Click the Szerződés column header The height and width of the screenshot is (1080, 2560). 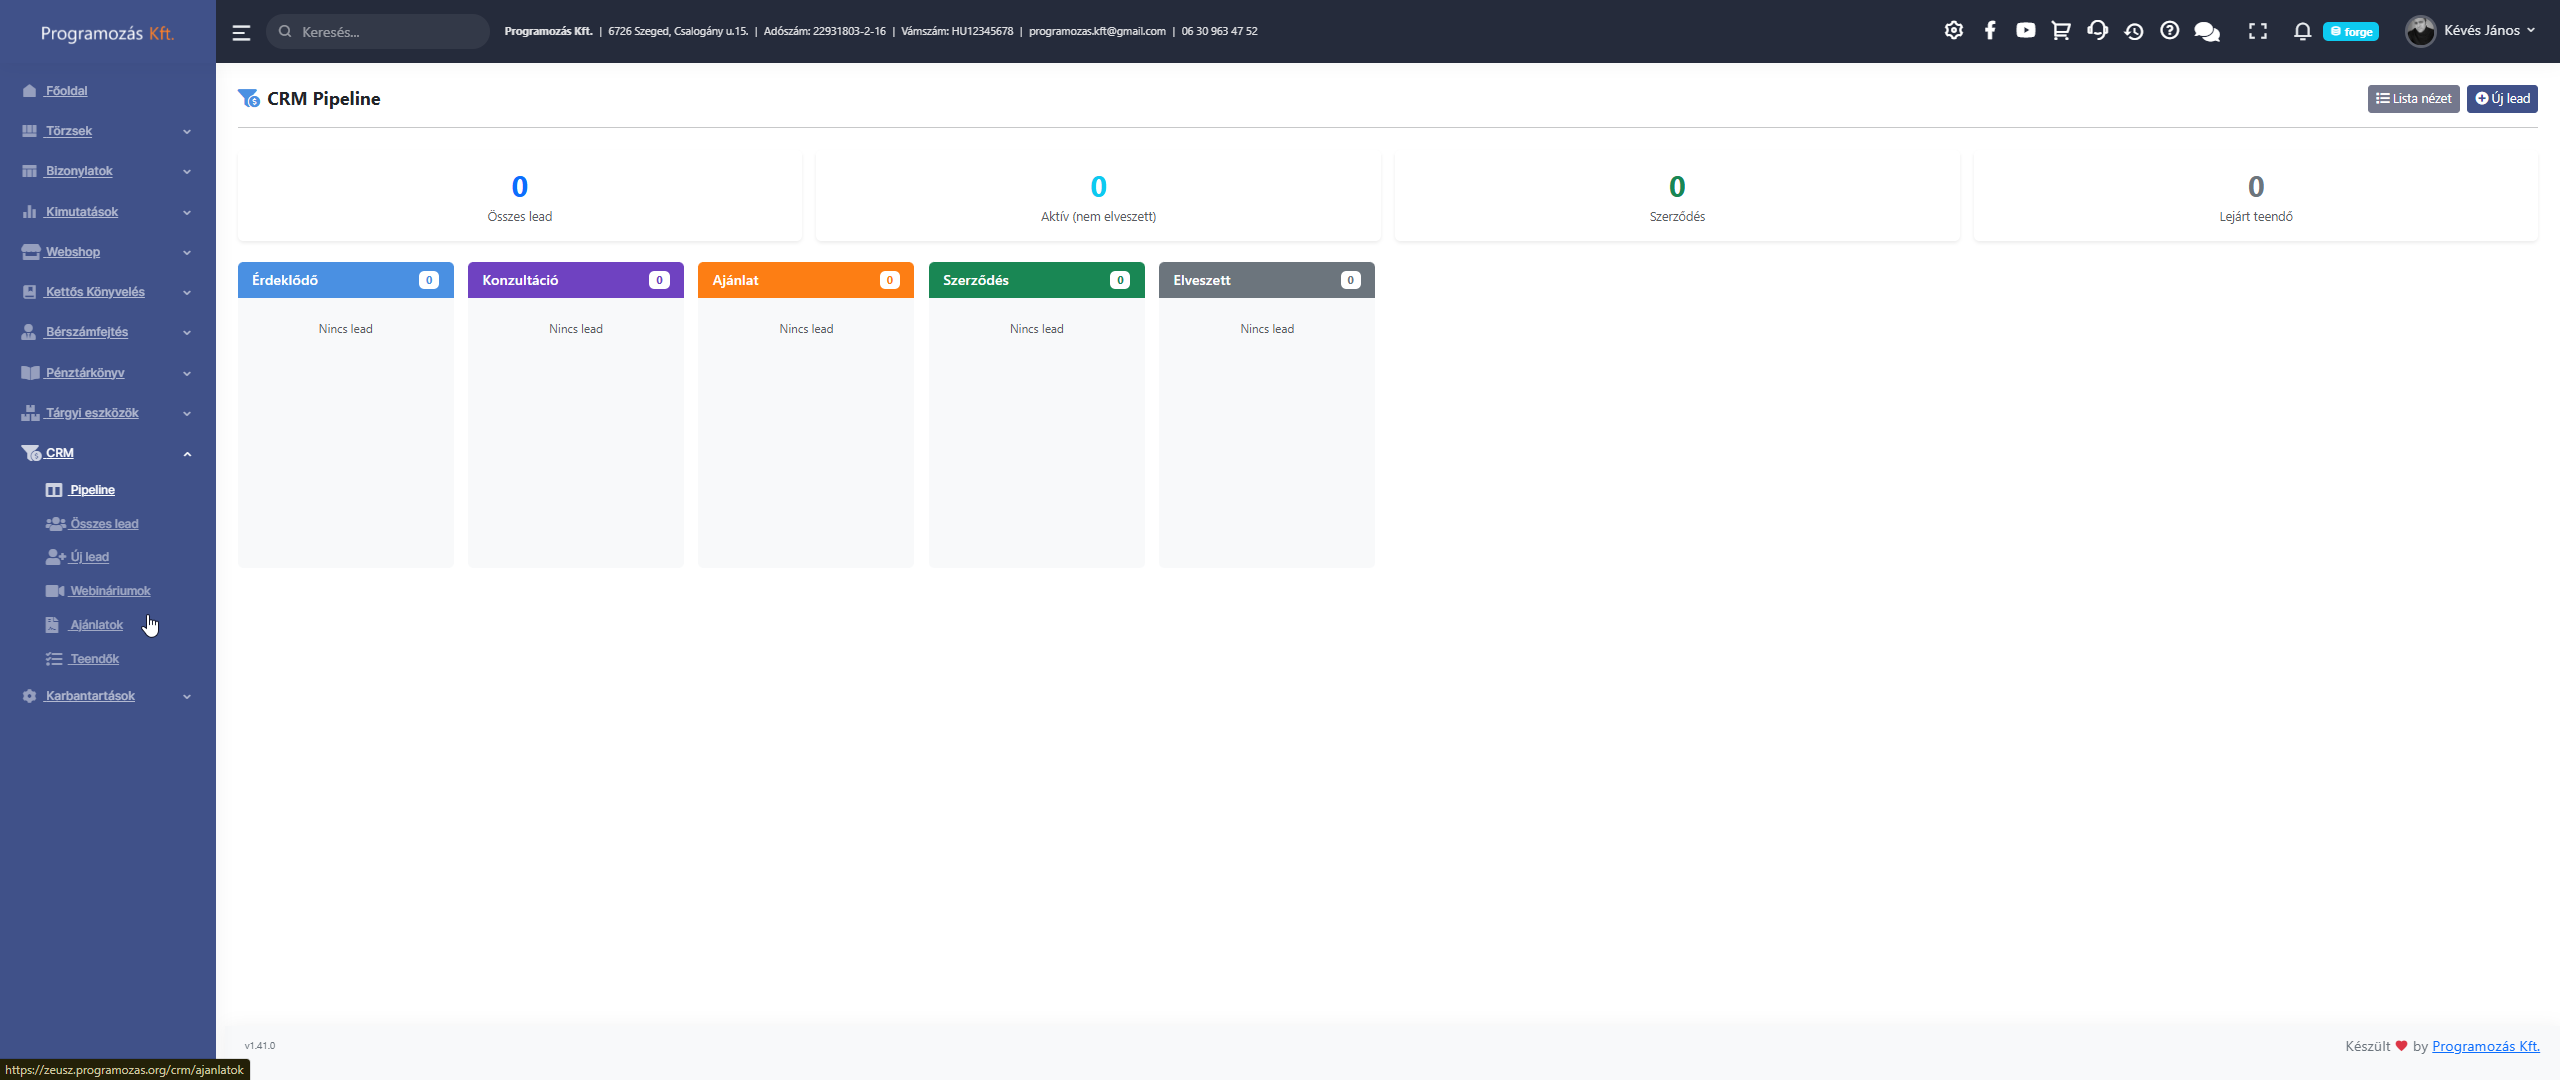(1036, 280)
